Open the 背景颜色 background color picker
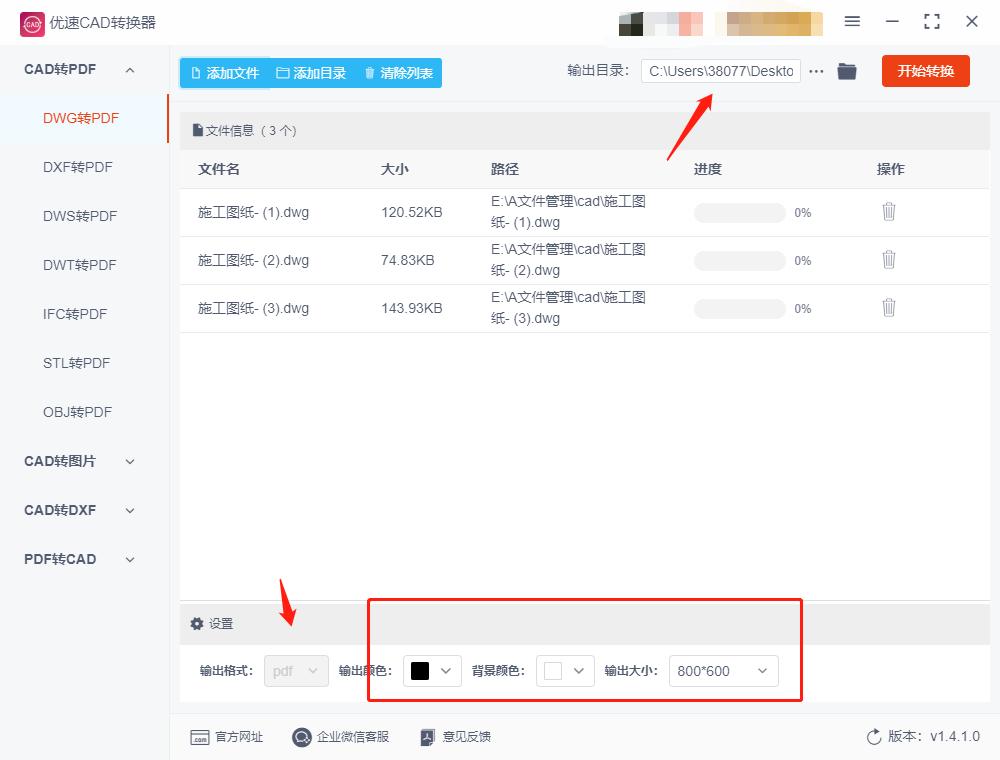This screenshot has width=1000, height=760. coord(565,671)
